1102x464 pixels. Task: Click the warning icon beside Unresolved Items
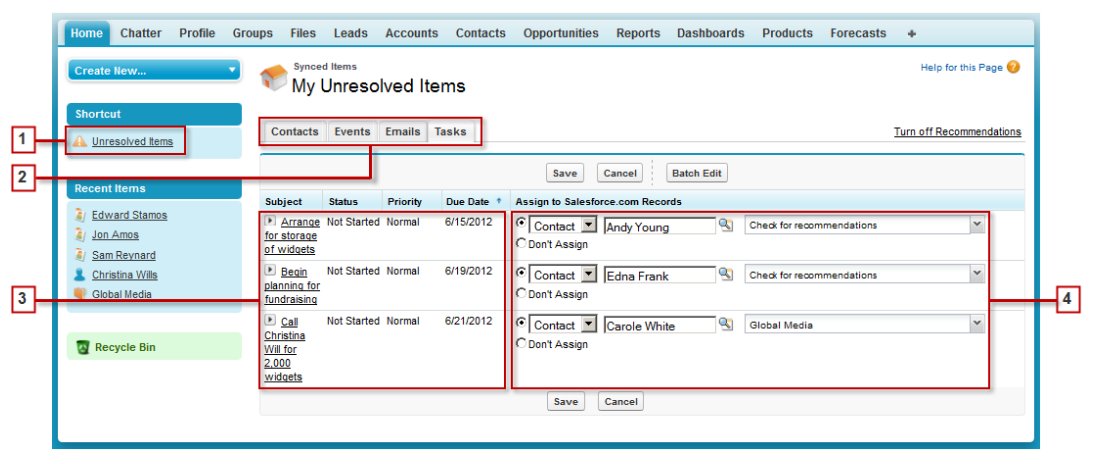coord(80,141)
